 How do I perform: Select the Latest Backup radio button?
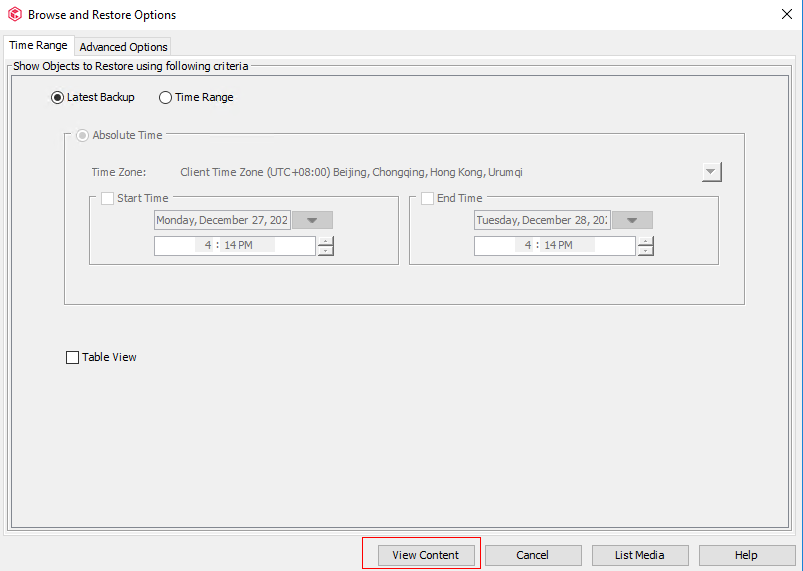(57, 98)
